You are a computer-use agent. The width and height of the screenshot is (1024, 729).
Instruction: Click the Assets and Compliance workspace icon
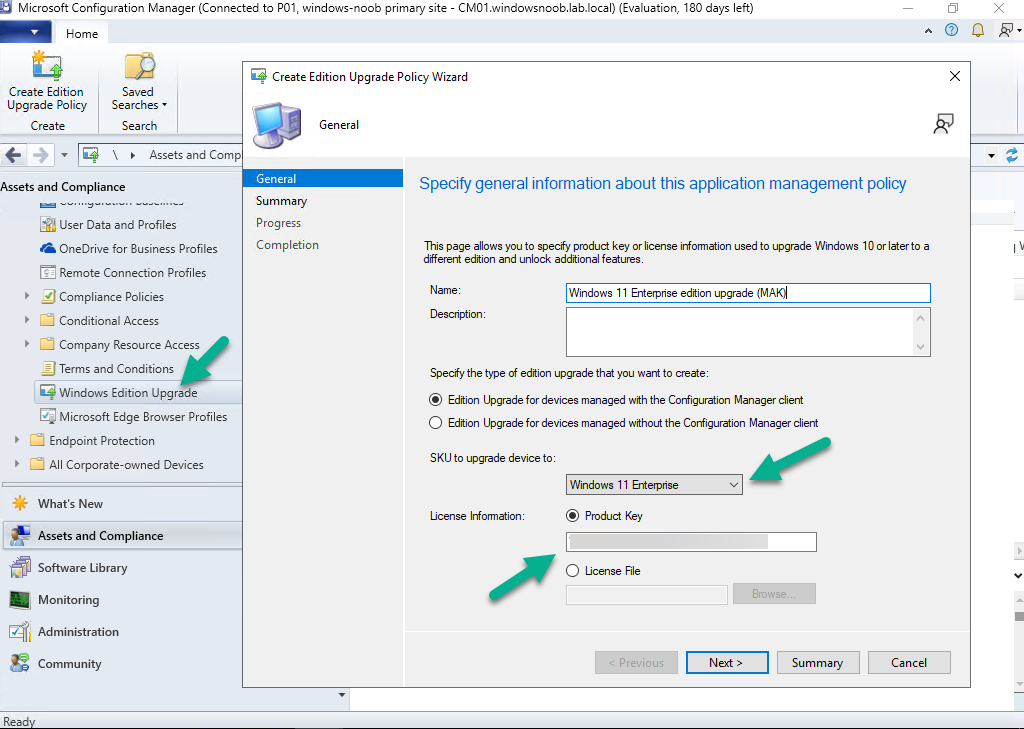click(20, 535)
